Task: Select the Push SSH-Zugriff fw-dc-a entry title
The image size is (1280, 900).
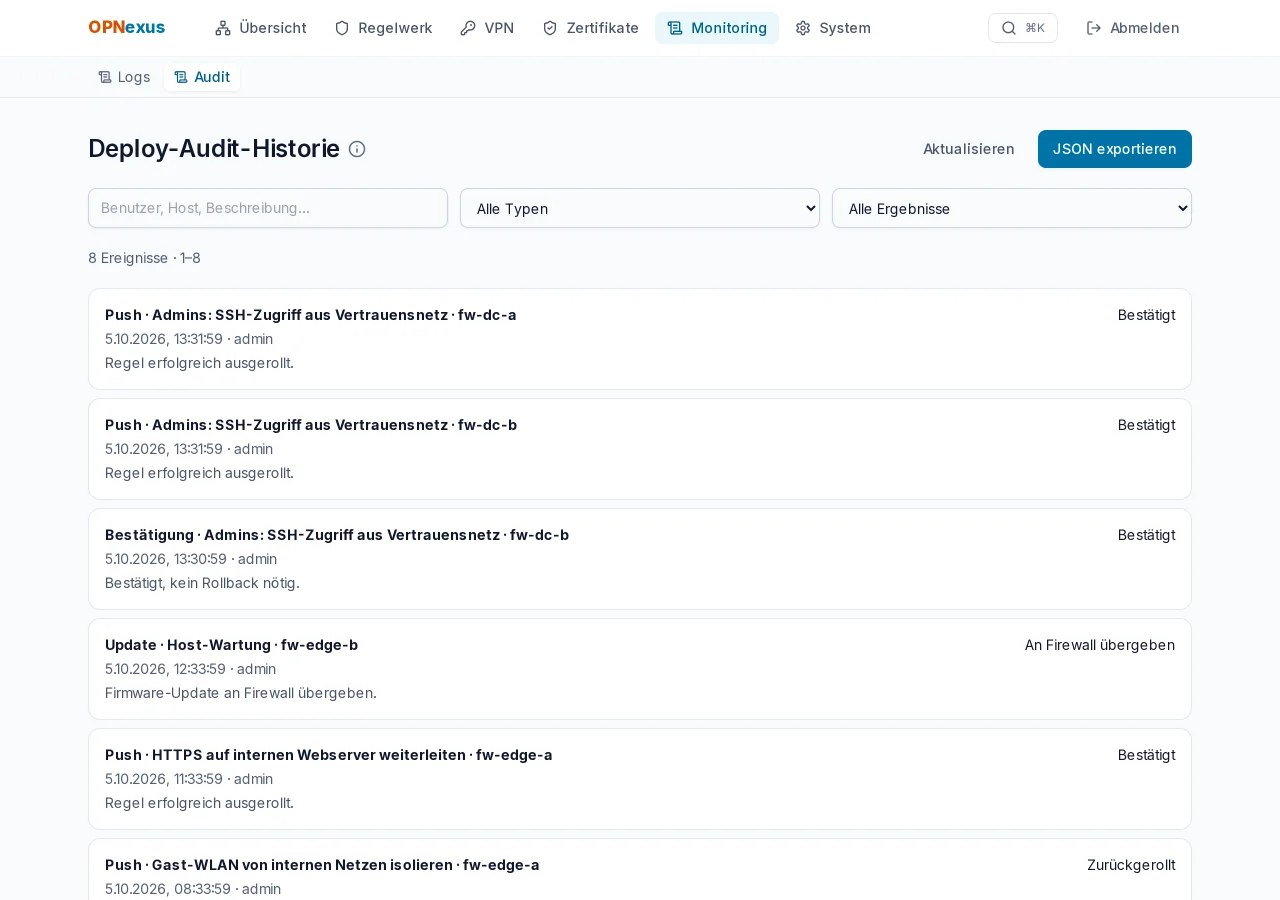Action: tap(311, 315)
